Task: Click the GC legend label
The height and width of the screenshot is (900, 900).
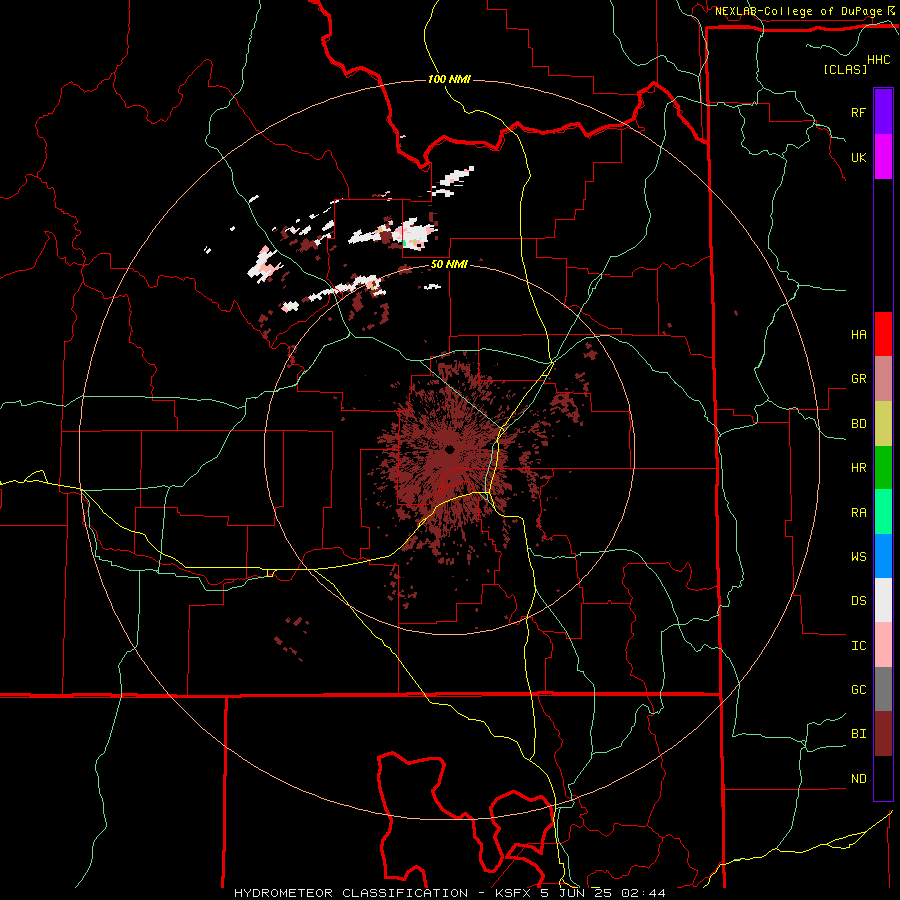Action: pos(858,690)
